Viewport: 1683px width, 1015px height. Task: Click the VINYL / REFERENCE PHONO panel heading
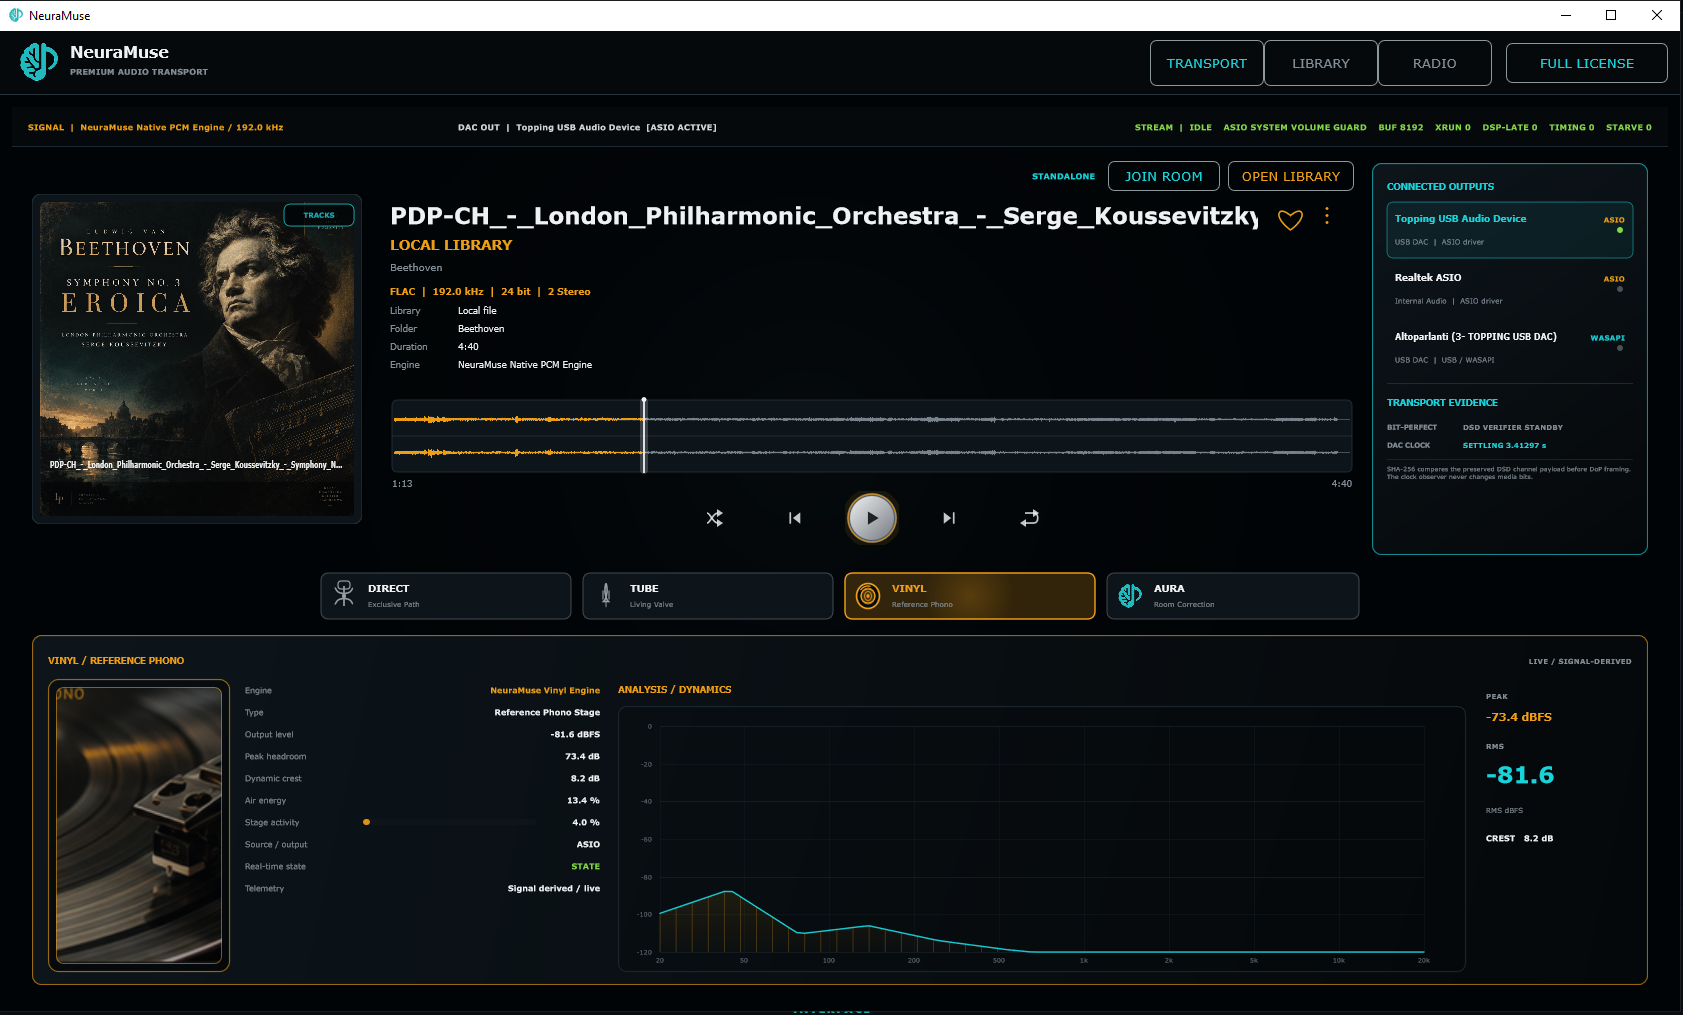[x=116, y=661]
